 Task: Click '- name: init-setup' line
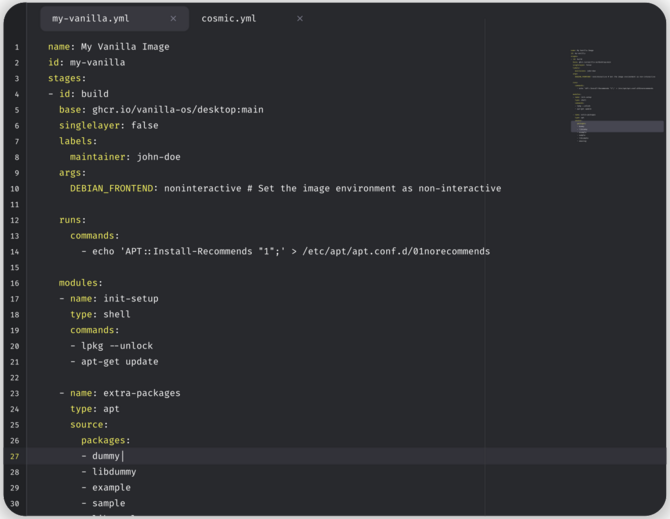109,299
